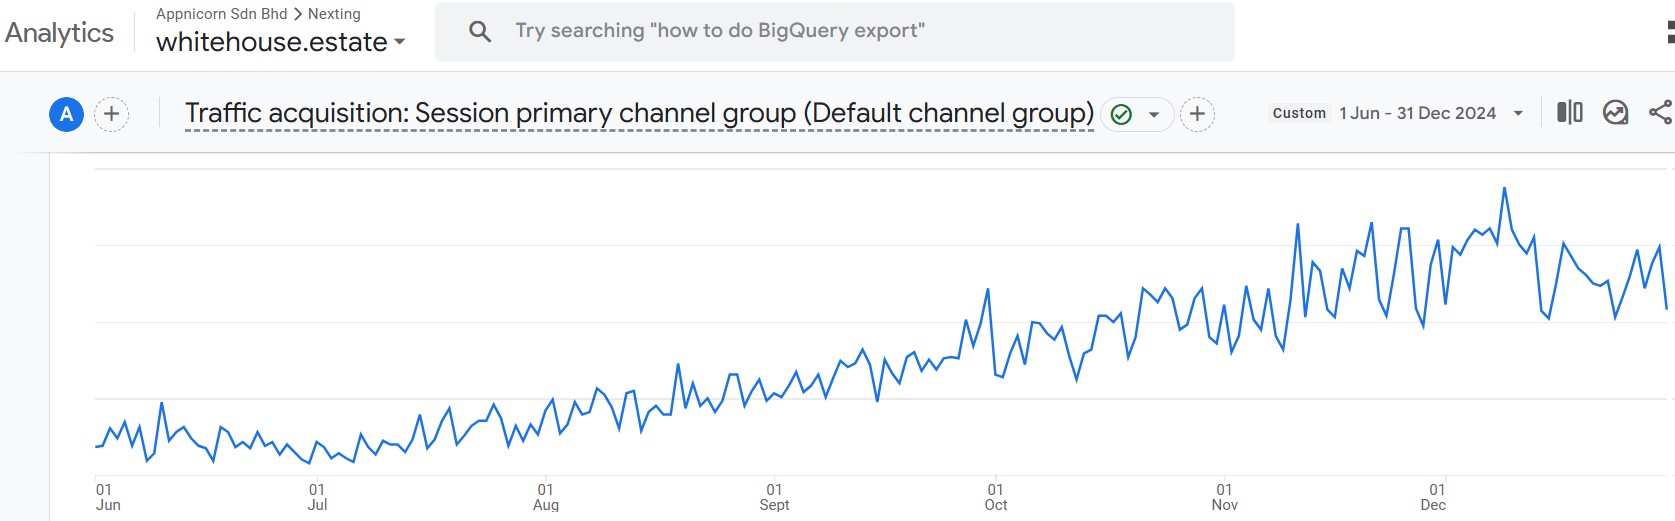The height and width of the screenshot is (521, 1675).
Task: Expand the date range dropdown arrow
Action: point(1518,113)
